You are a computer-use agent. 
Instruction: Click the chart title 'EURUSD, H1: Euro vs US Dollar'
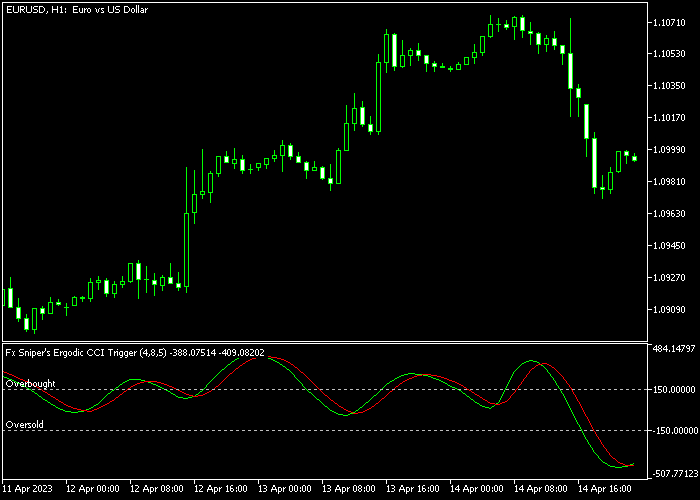(x=77, y=9)
